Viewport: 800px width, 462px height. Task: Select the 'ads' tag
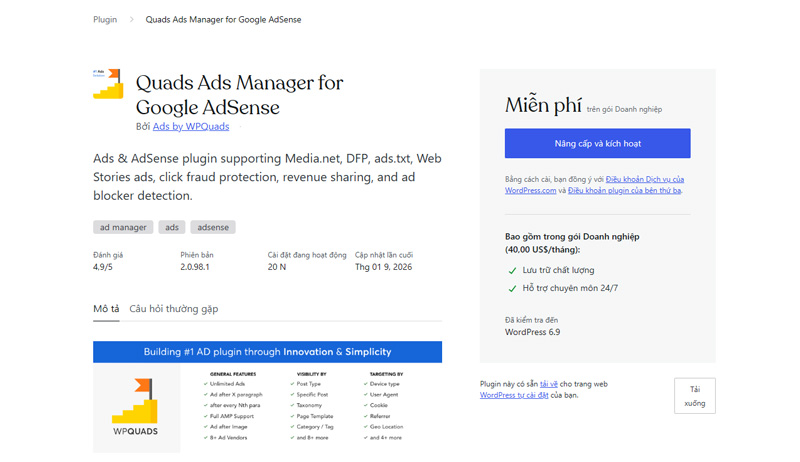(173, 227)
